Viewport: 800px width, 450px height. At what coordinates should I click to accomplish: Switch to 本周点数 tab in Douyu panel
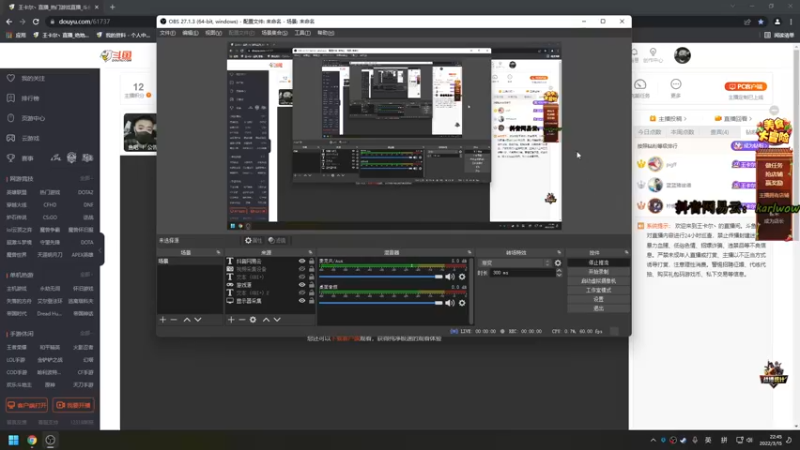coord(682,132)
